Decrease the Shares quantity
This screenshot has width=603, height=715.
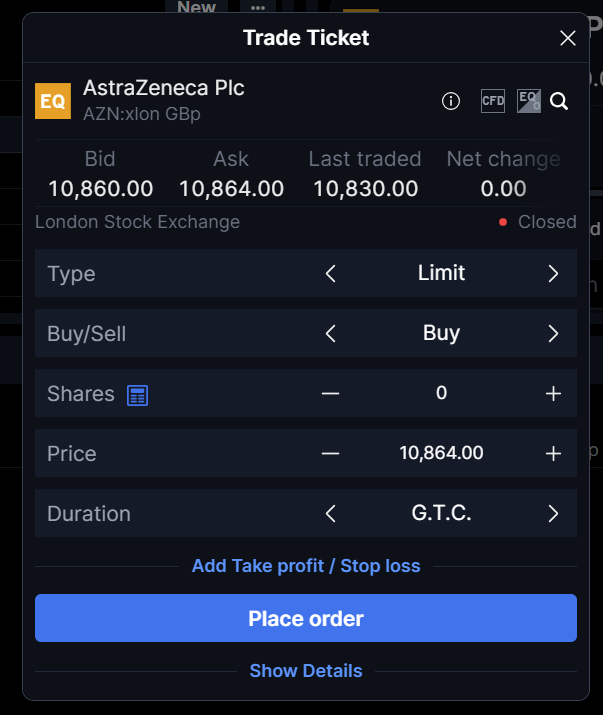tap(331, 394)
